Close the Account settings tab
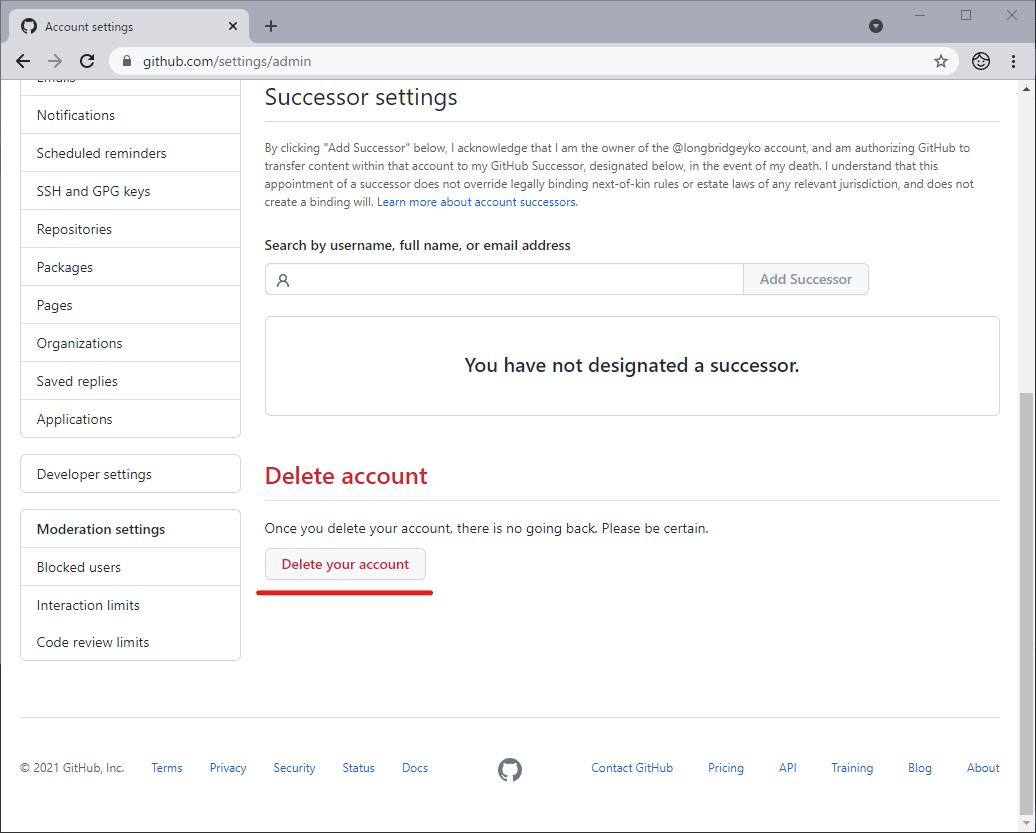Viewport: 1036px width, 833px height. point(233,26)
